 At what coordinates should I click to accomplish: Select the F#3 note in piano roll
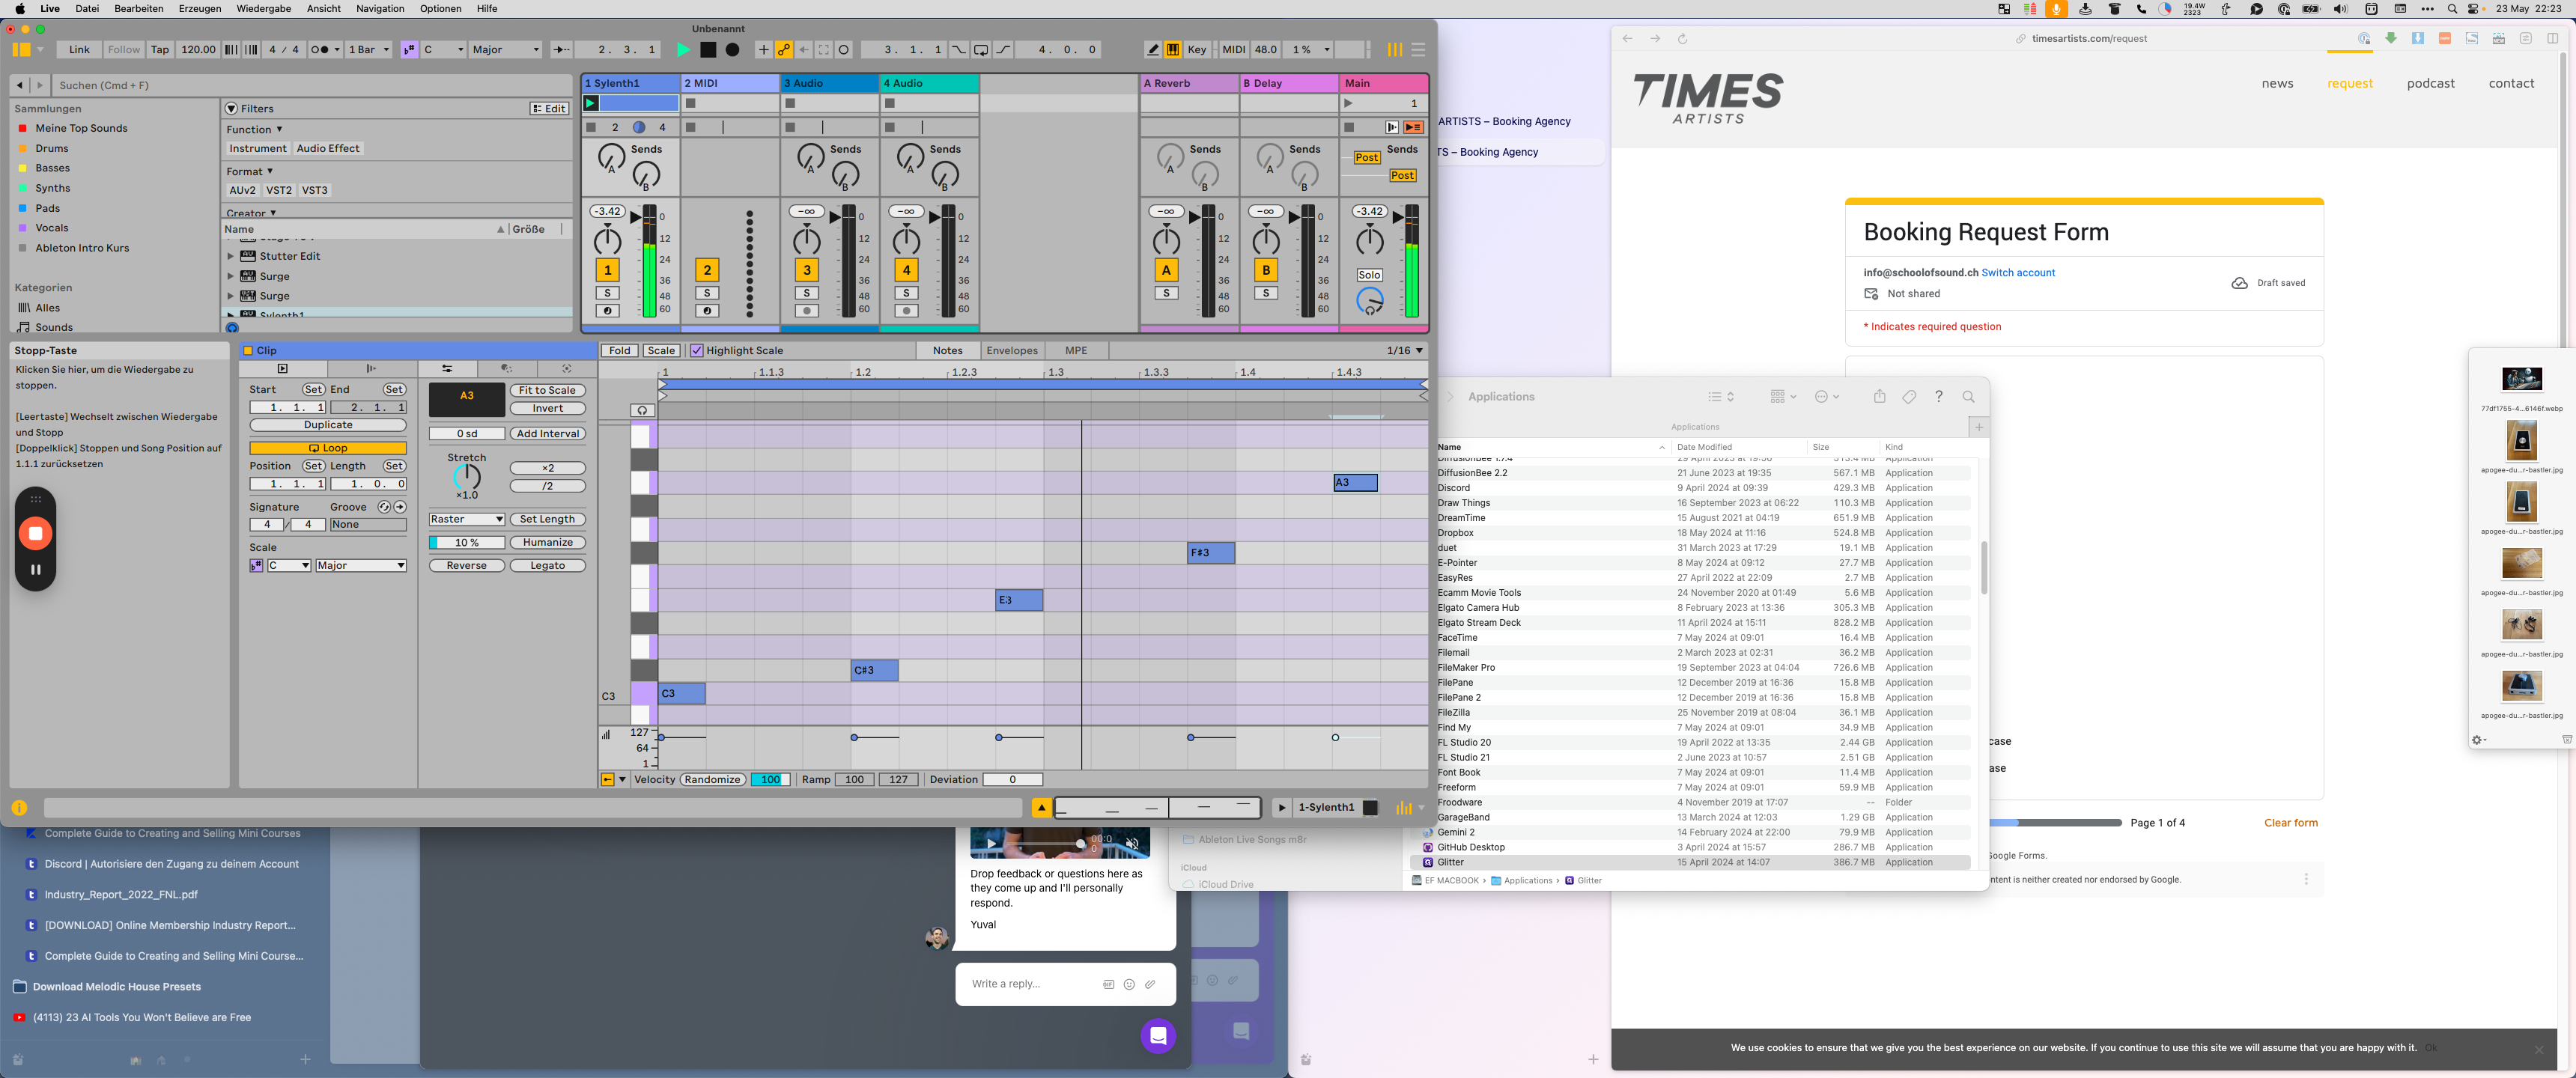(x=1210, y=553)
